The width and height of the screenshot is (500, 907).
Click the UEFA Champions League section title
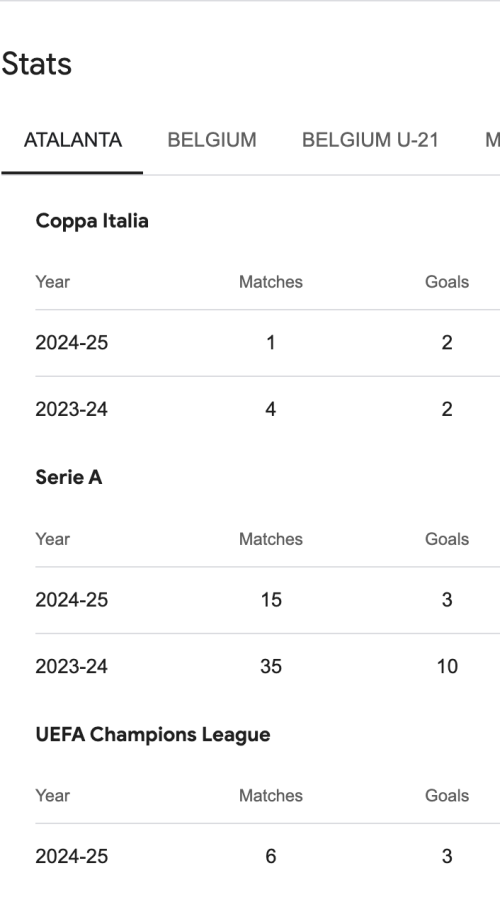pos(153,735)
